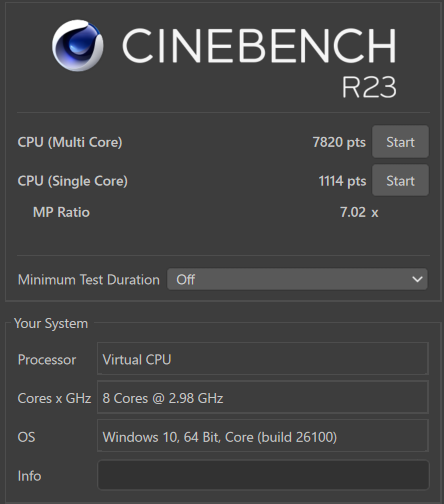The height and width of the screenshot is (504, 444).
Task: Click the Your System group heading
Action: (51, 323)
